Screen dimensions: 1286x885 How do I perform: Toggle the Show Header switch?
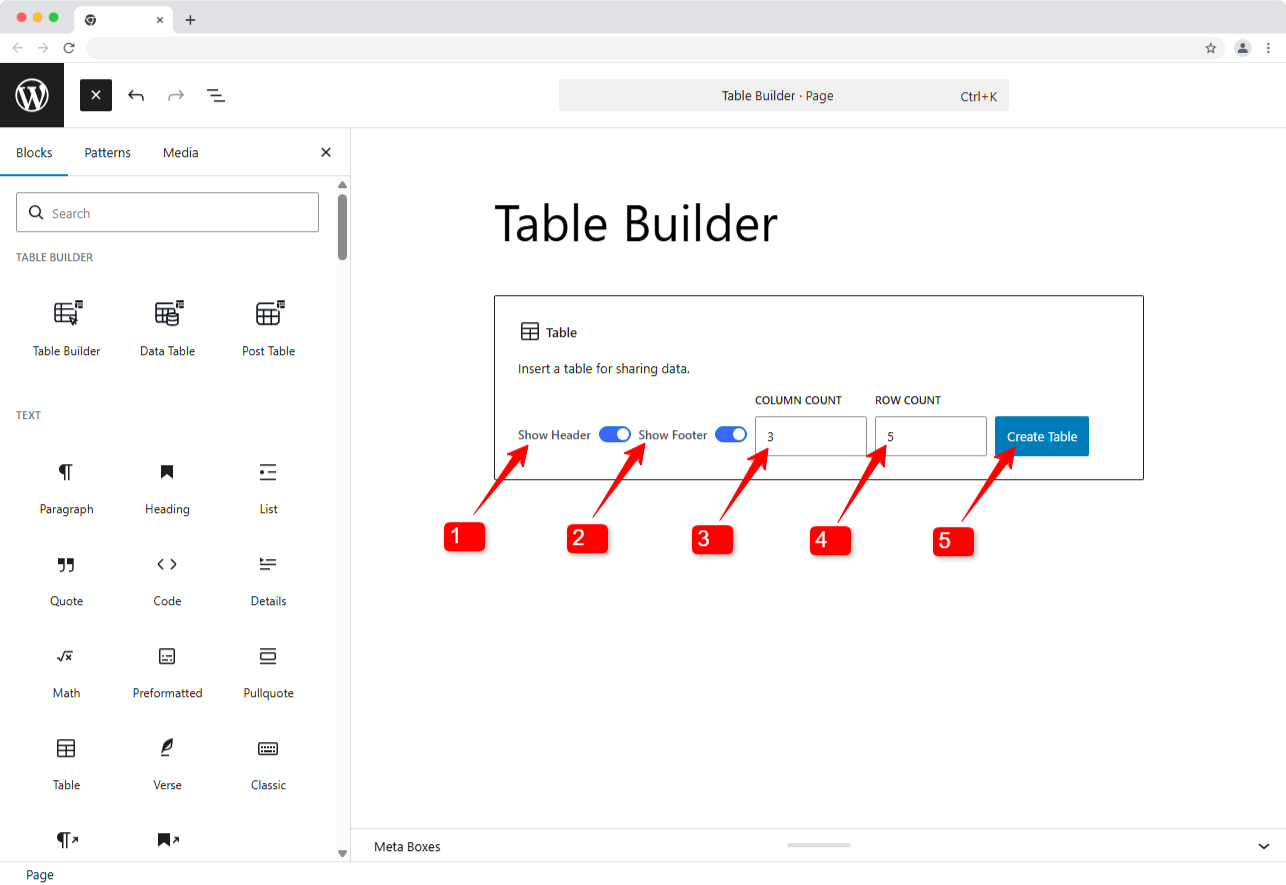(615, 435)
